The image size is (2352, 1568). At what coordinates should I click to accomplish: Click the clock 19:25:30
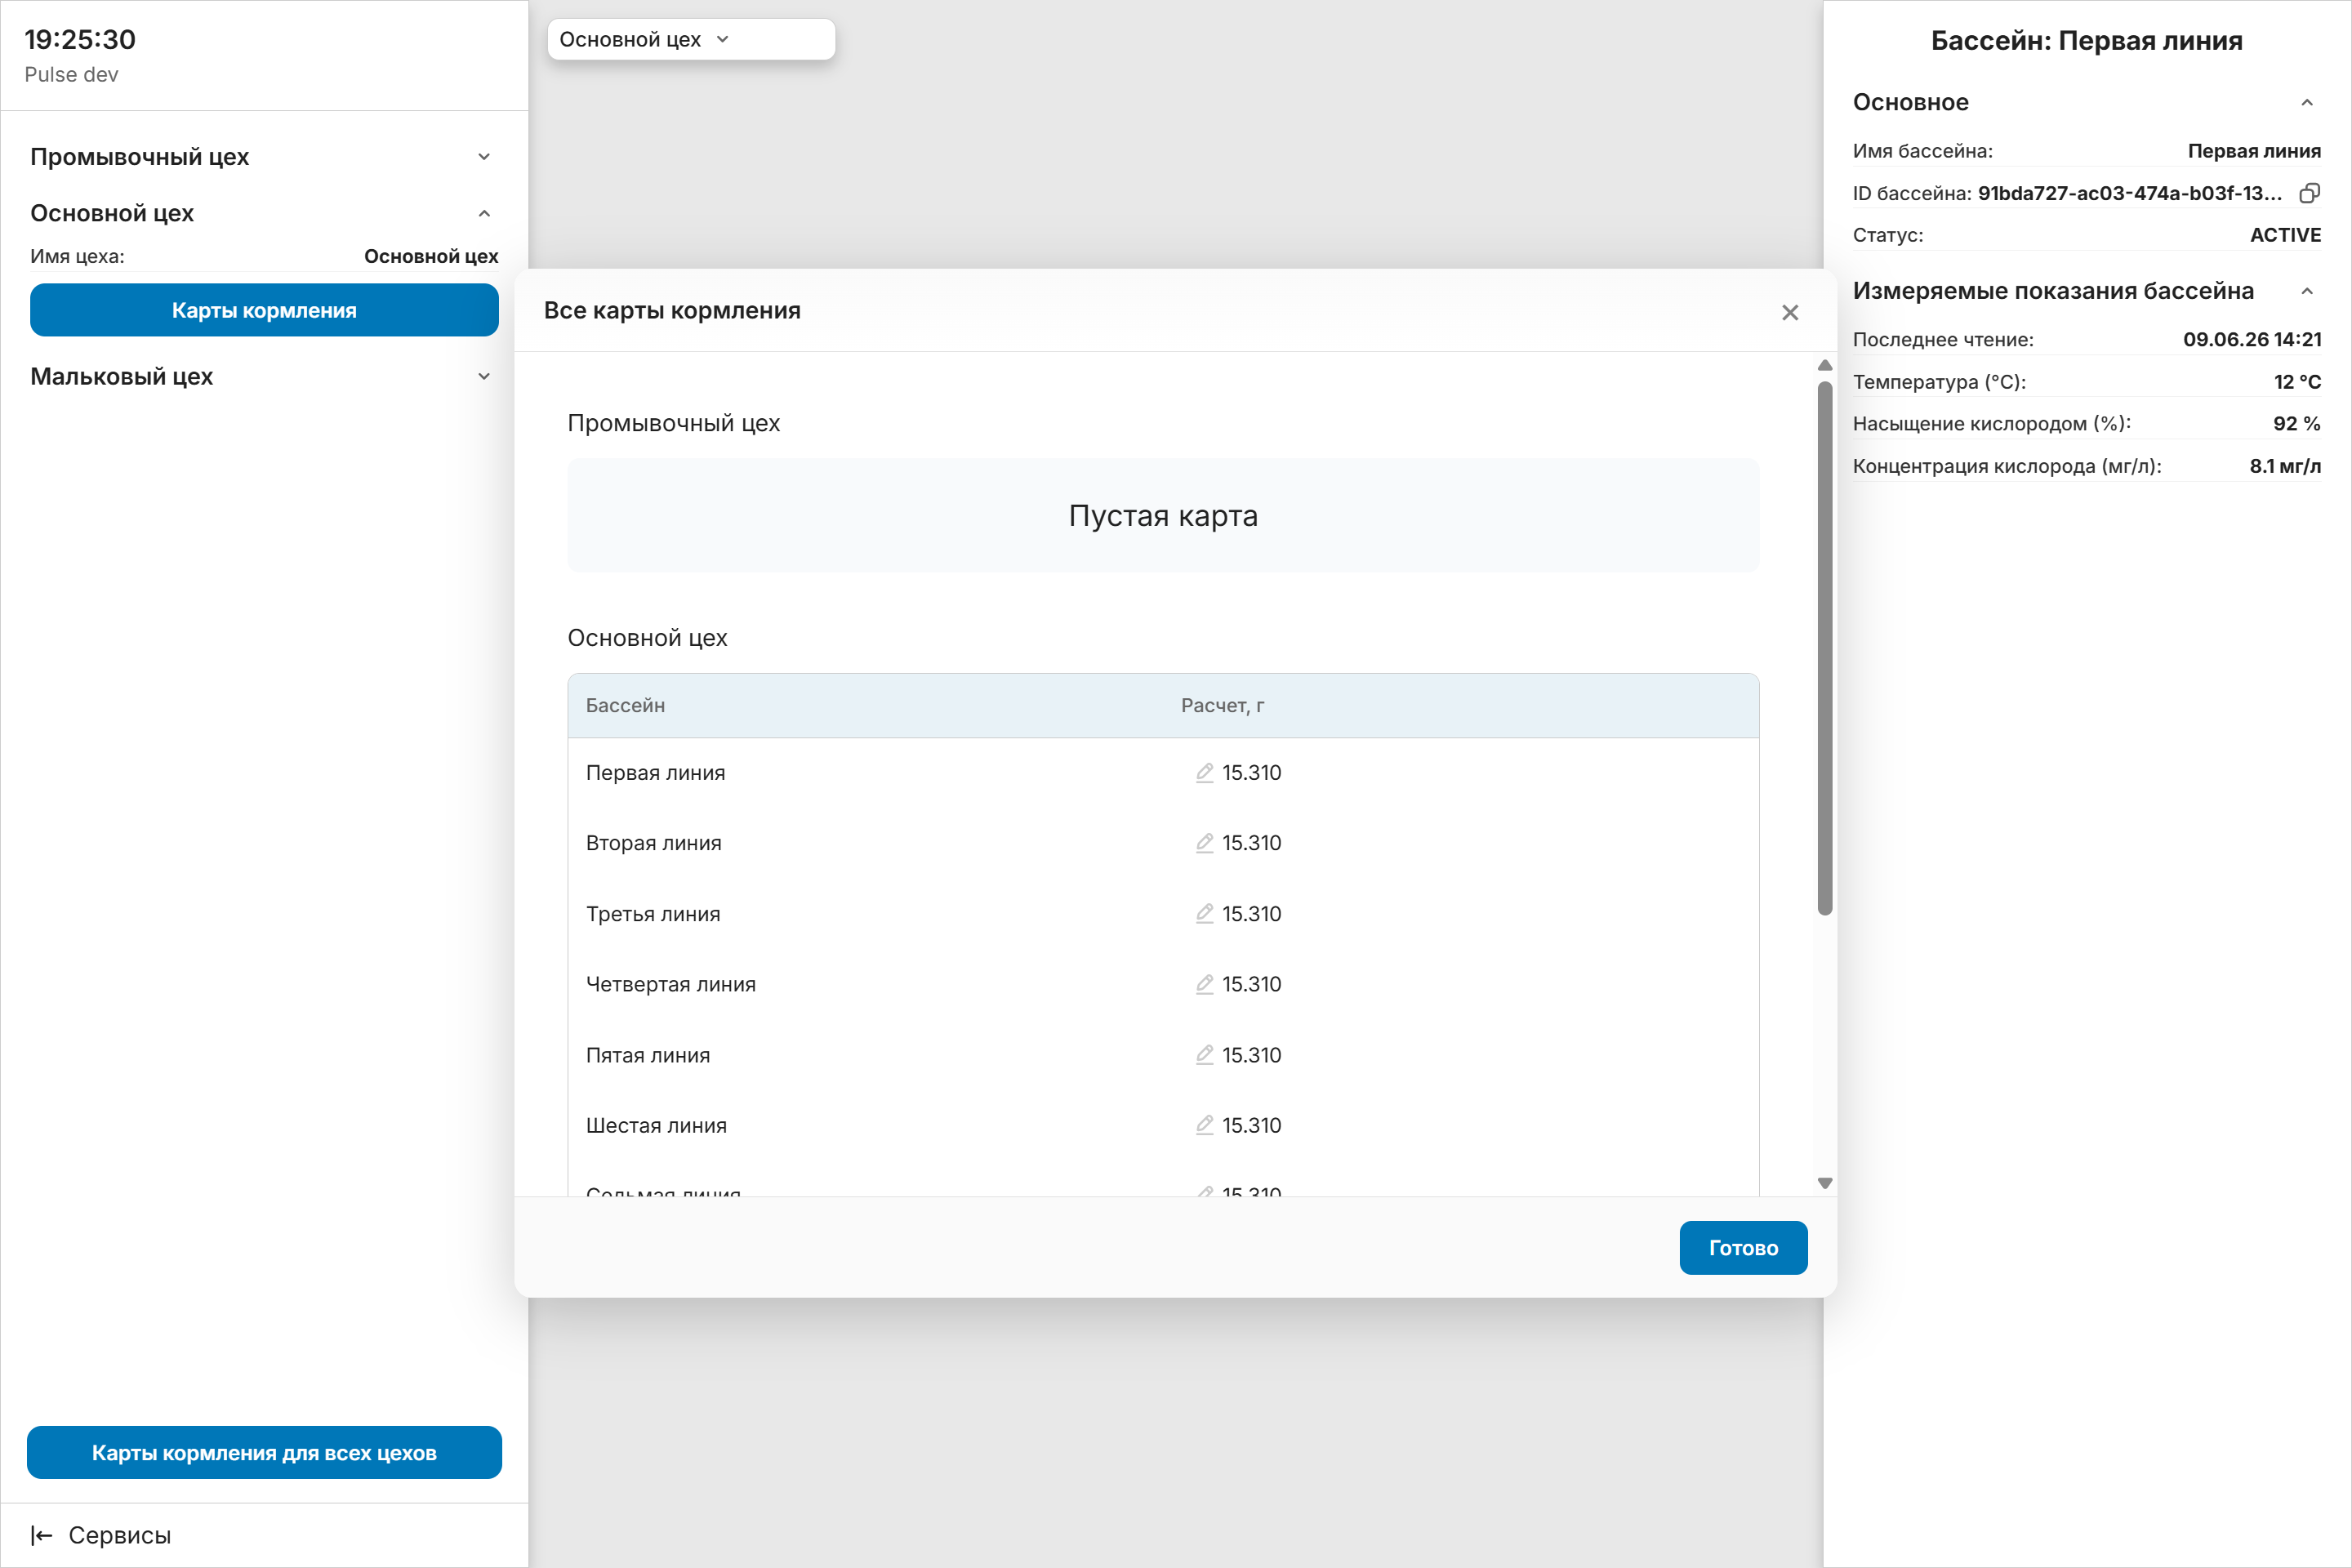pos(80,40)
